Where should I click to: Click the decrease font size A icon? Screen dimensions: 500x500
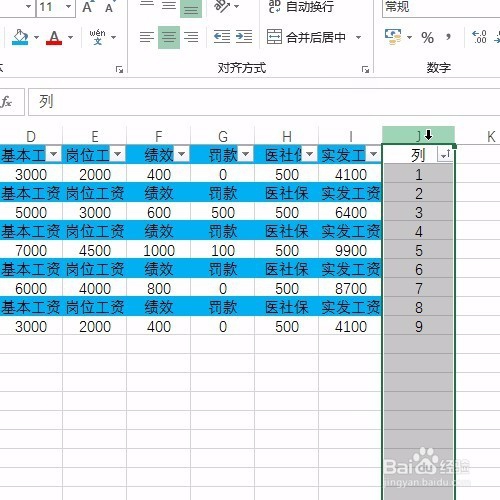click(x=109, y=7)
